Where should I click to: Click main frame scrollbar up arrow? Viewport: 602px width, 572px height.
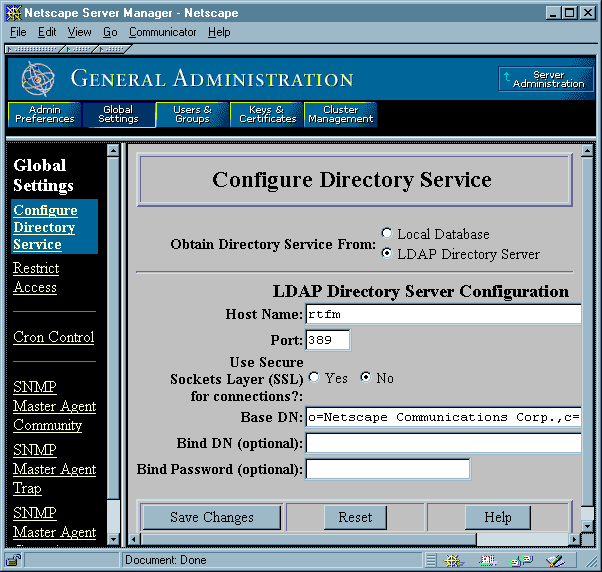(x=587, y=150)
